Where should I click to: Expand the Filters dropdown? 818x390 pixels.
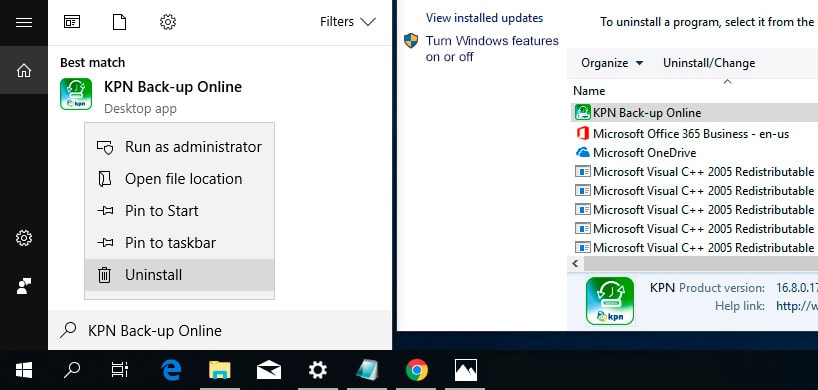(x=347, y=21)
